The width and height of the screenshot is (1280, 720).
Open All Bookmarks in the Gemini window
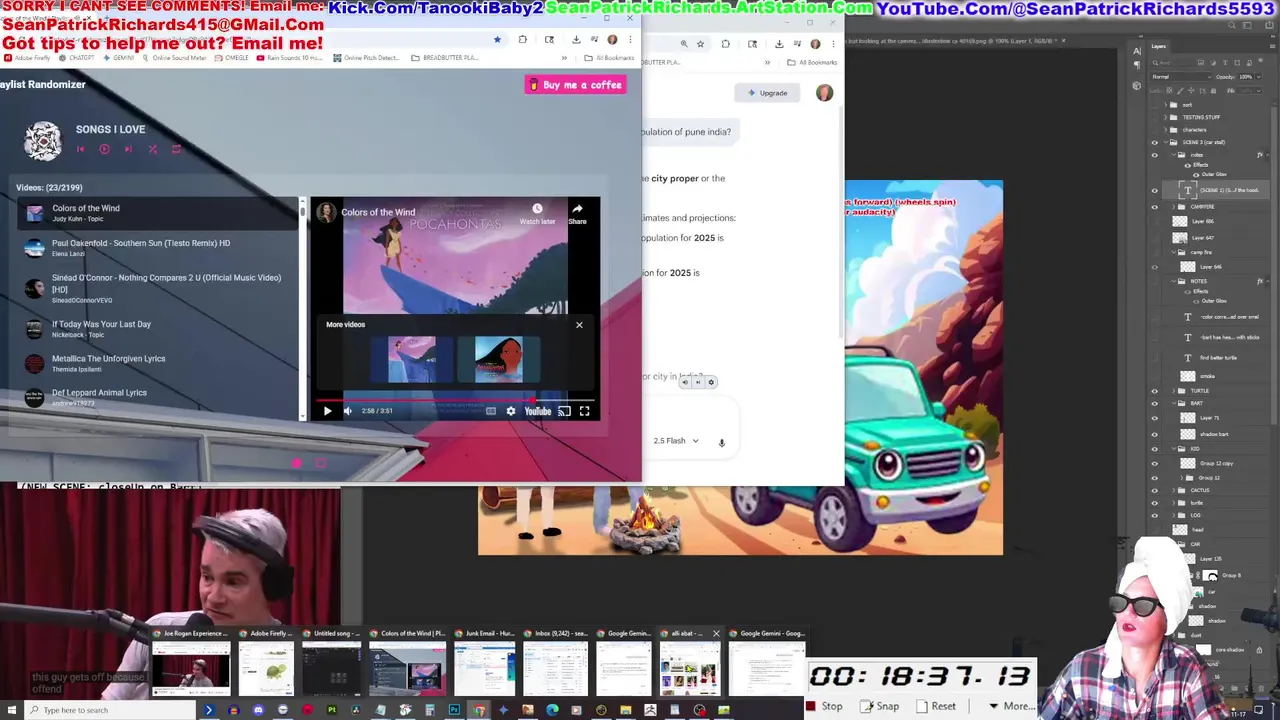812,62
